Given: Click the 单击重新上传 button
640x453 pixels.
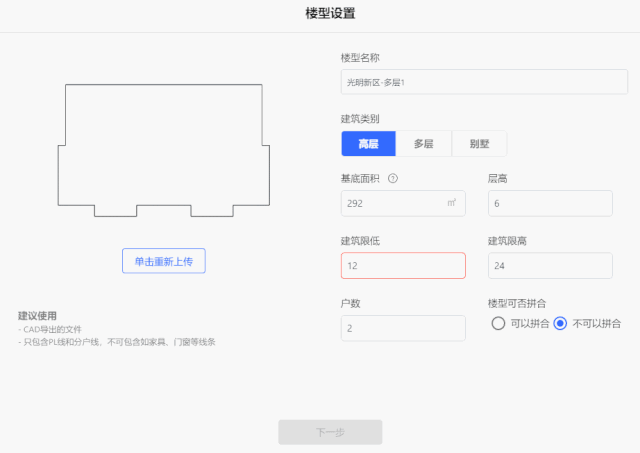Looking at the screenshot, I should (x=164, y=261).
